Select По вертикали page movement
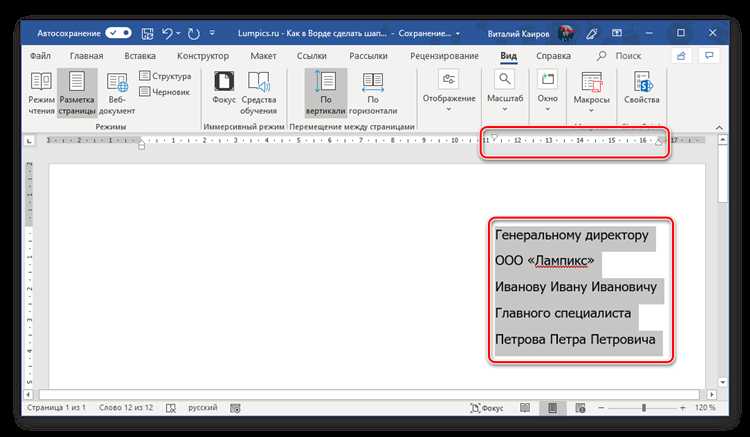The image size is (750, 437). [x=326, y=93]
